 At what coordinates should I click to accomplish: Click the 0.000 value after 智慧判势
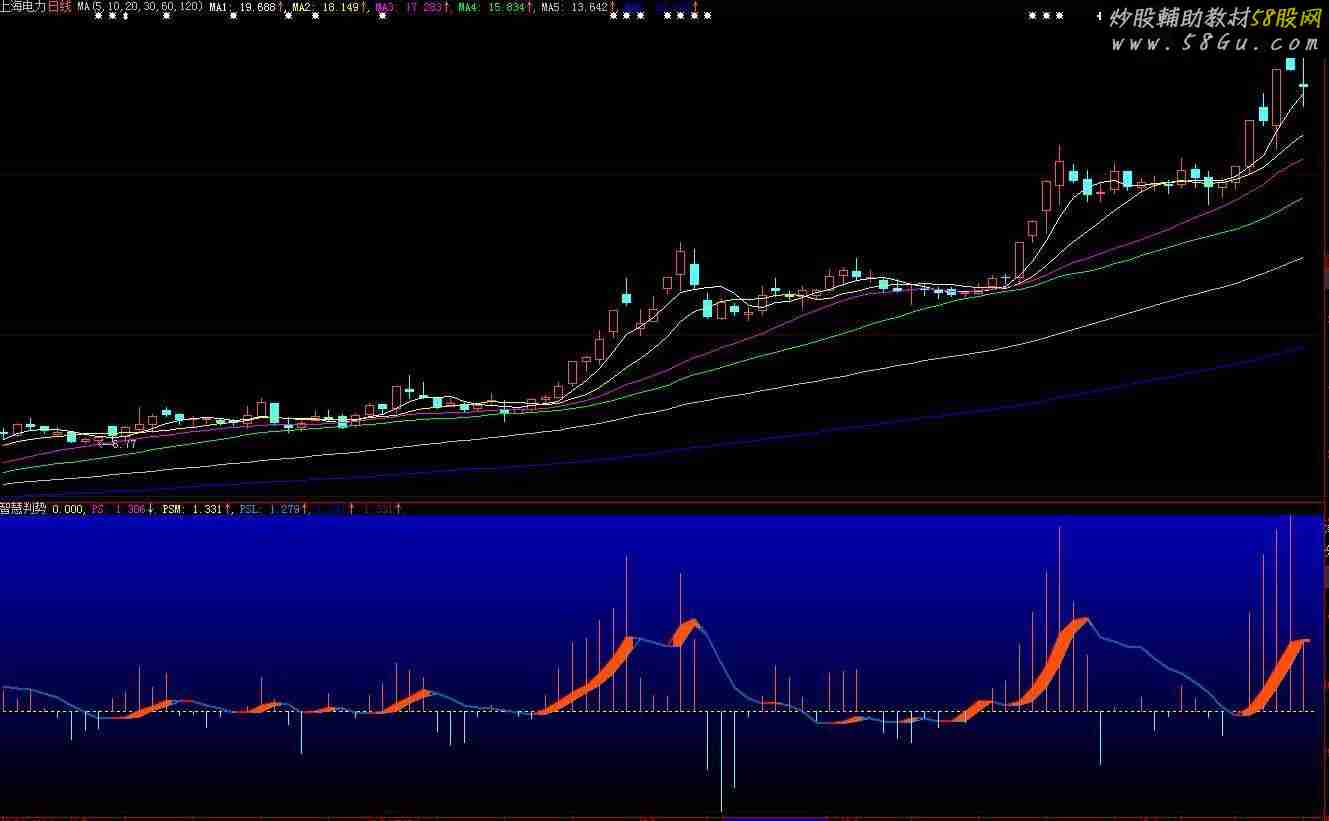(x=67, y=509)
